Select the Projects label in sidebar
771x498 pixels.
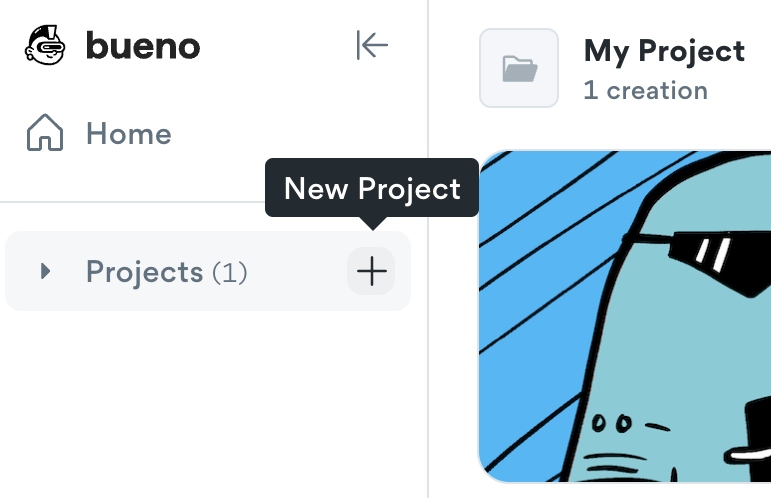pyautogui.click(x=144, y=271)
